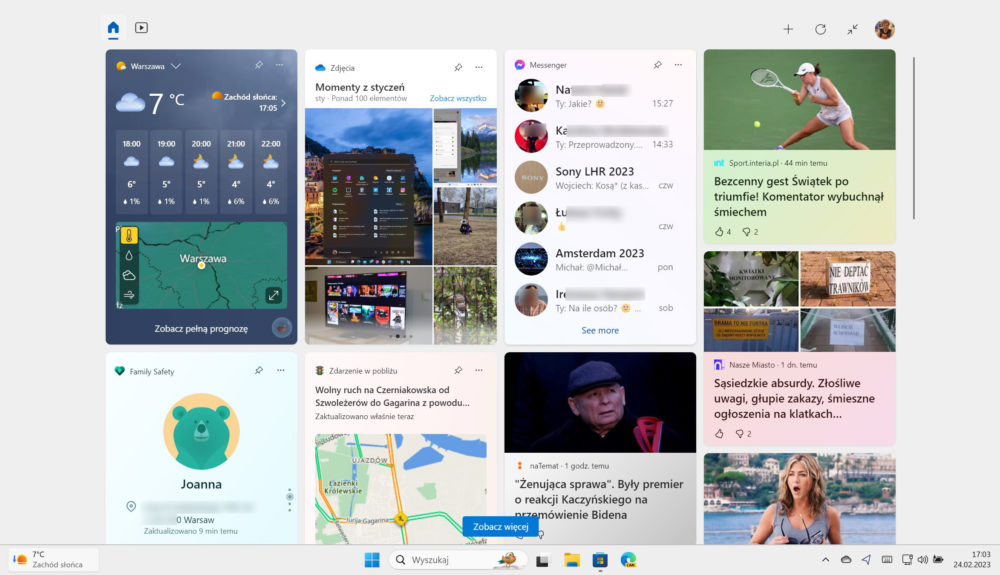Screen dimensions: 1000x575
Task: Pin the Zdarzenie w pobliżu traffic widget
Action: [458, 370]
